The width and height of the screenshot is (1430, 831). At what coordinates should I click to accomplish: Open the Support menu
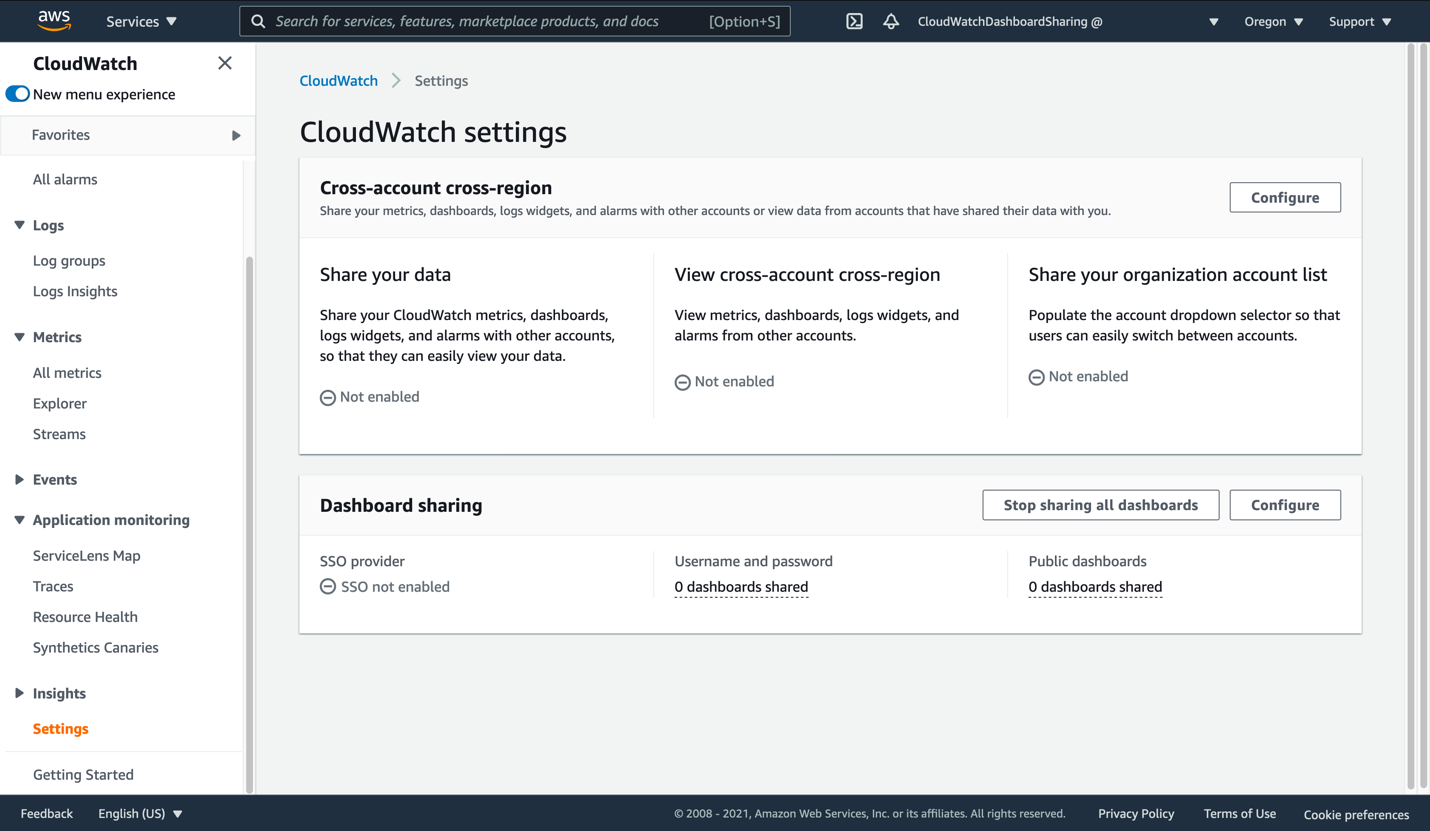tap(1358, 20)
